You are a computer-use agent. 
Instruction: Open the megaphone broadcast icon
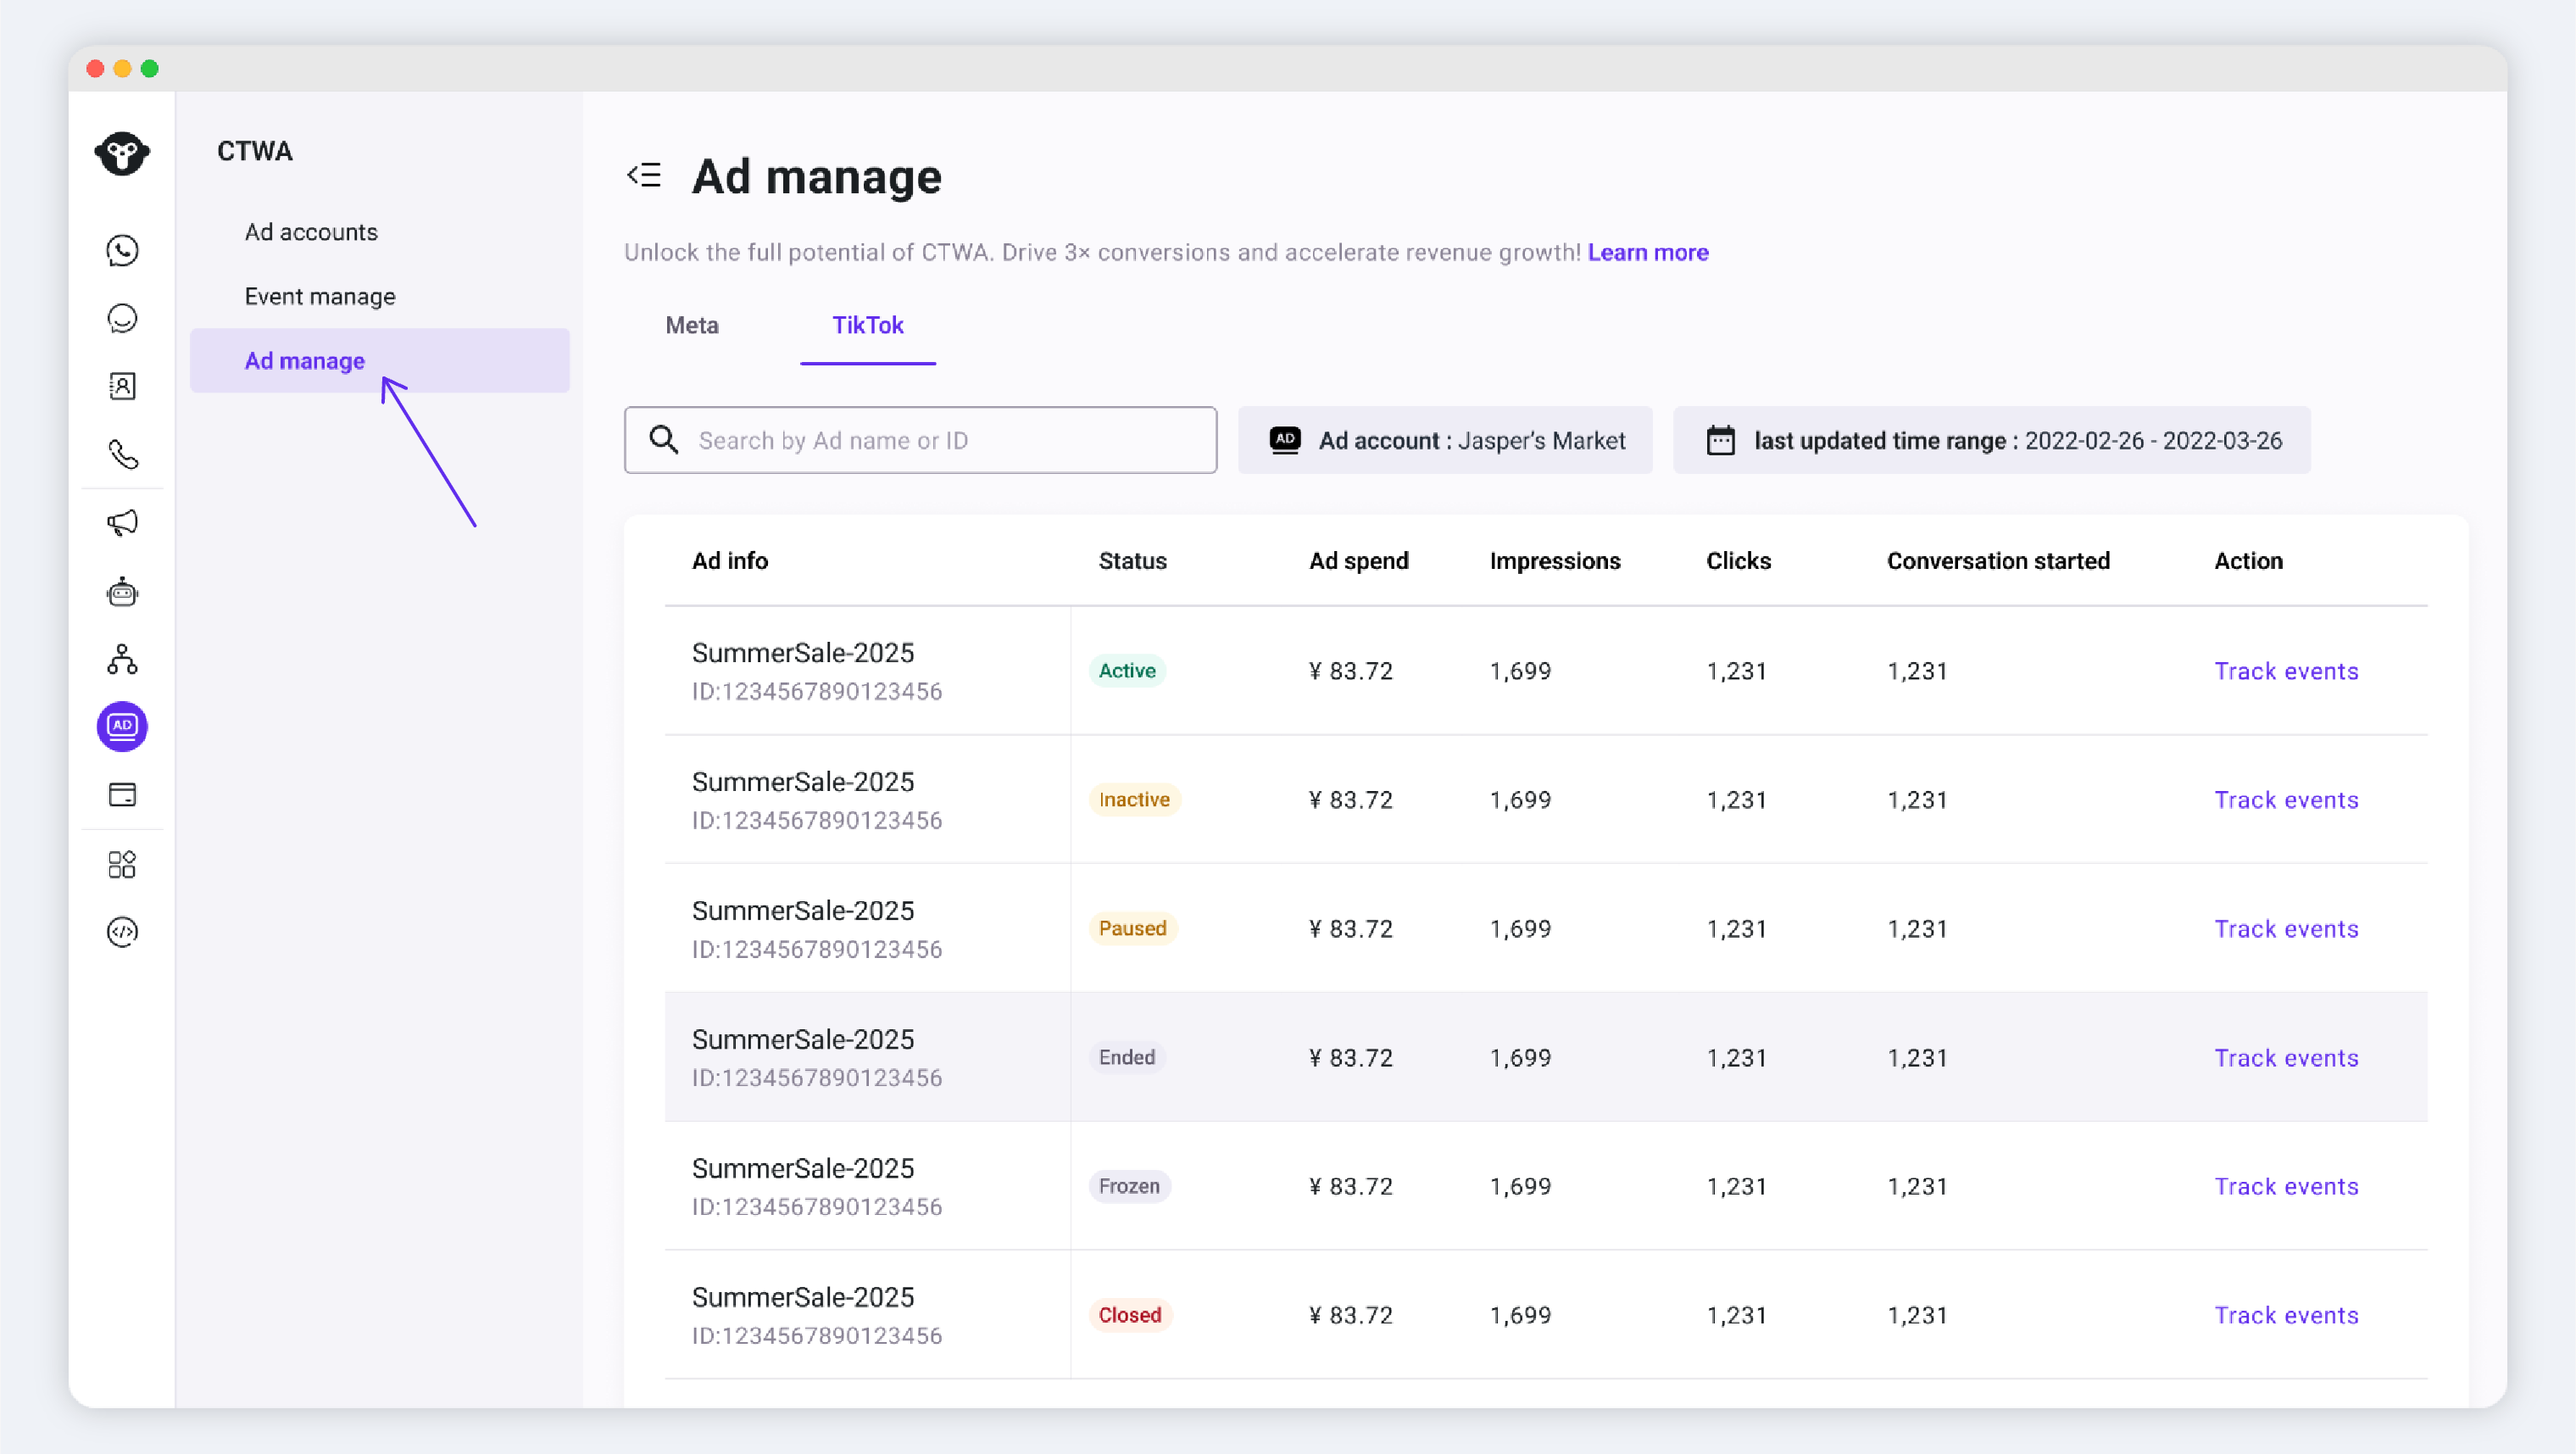click(122, 523)
